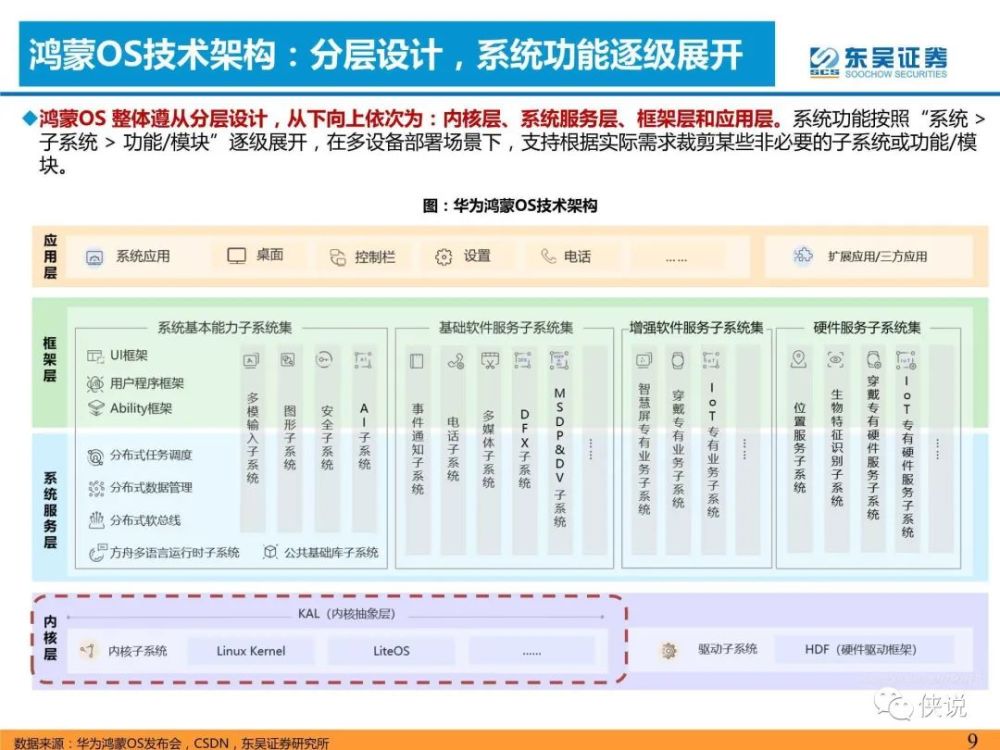Click the icon above IoT专有业务子系统
This screenshot has width=1000, height=750.
[x=711, y=360]
